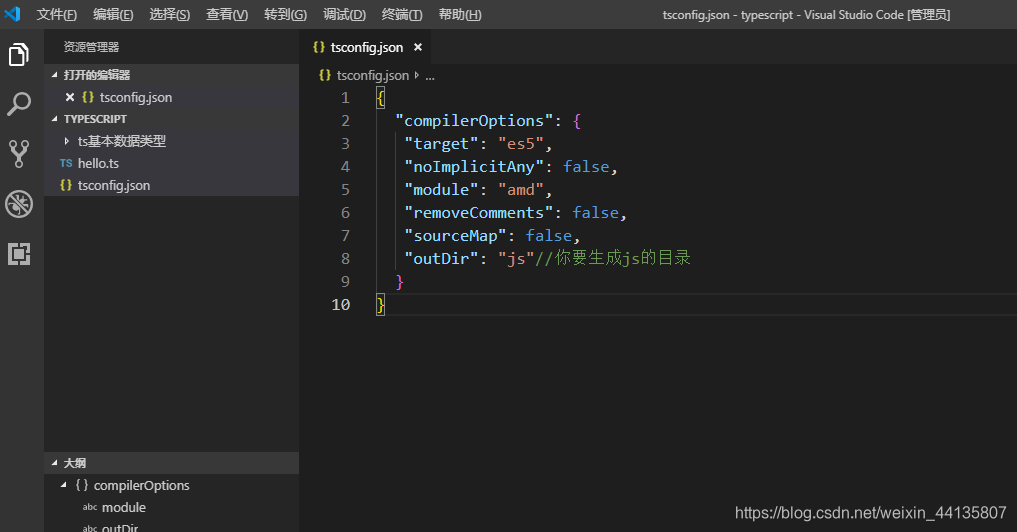Click the "target" key on line 3
The width and height of the screenshot is (1017, 532).
click(441, 143)
